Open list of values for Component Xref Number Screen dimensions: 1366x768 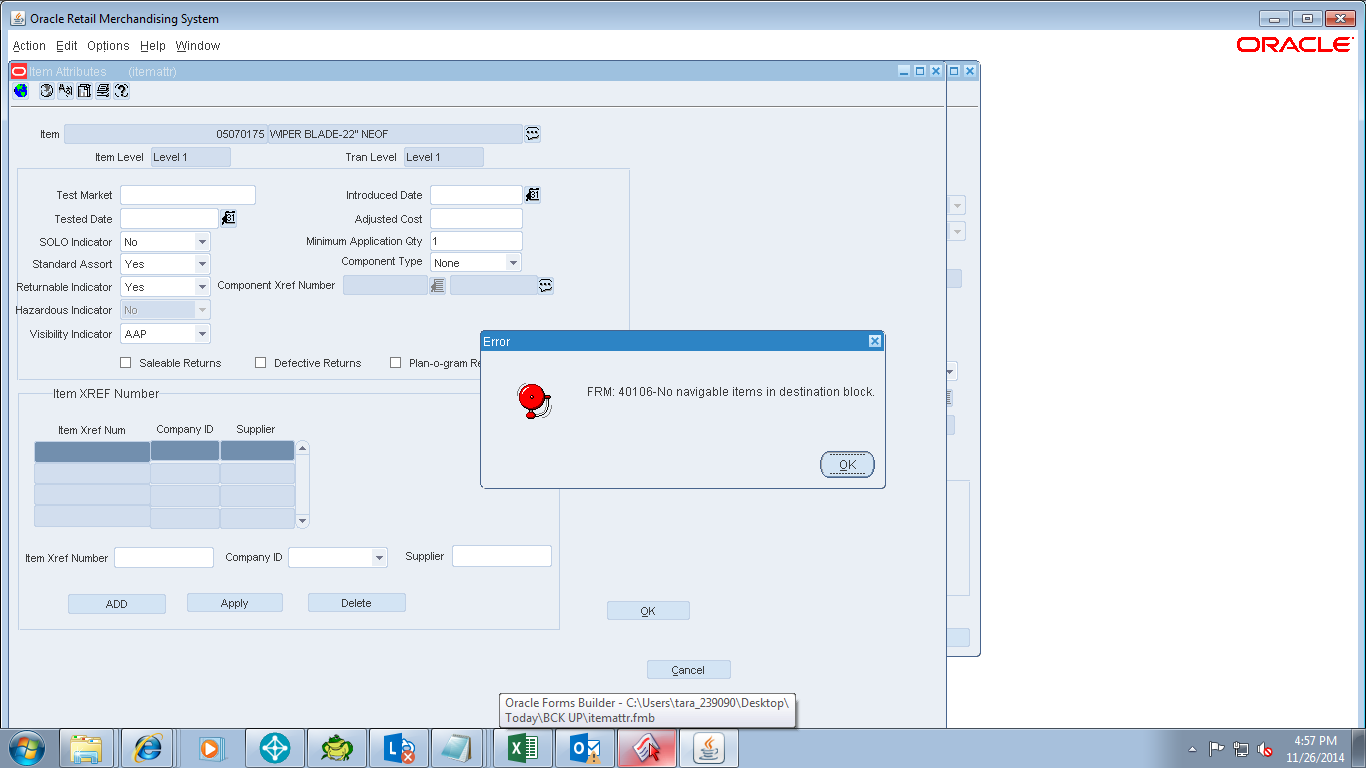[437, 285]
